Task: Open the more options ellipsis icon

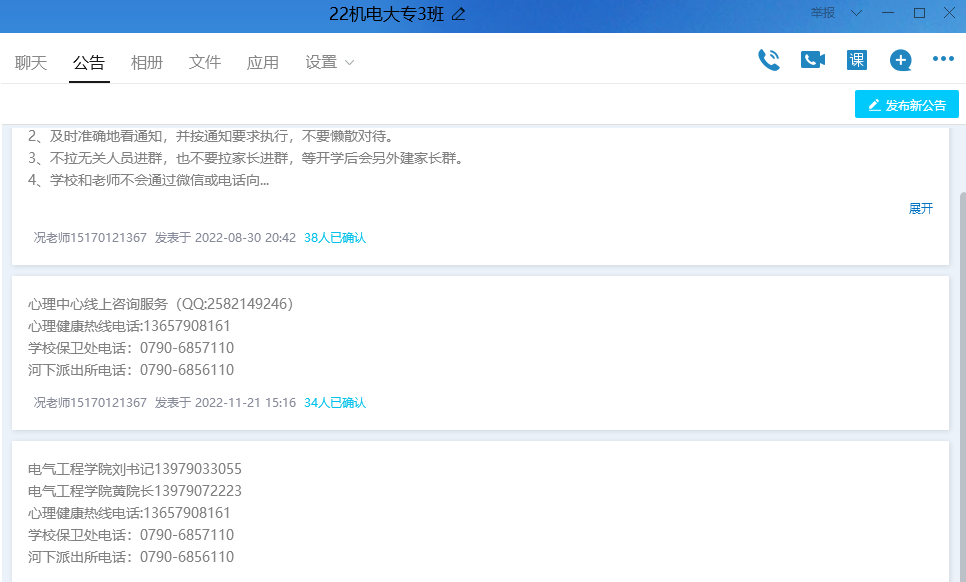Action: 943,60
